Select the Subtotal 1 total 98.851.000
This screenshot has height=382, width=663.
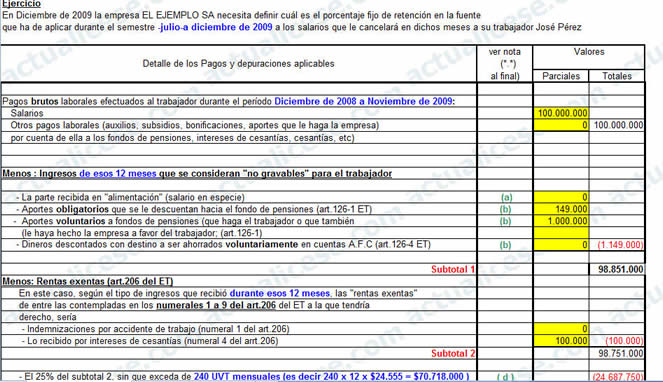click(617, 269)
